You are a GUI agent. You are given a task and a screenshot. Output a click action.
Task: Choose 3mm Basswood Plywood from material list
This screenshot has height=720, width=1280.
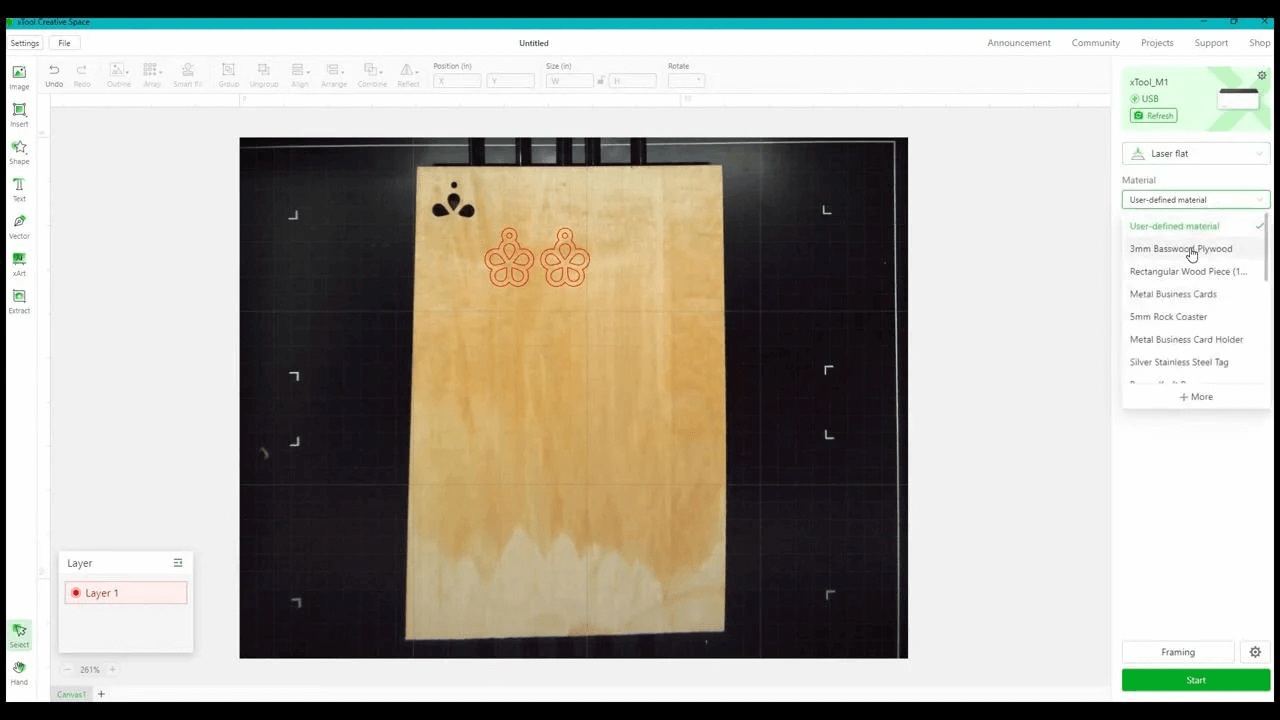(1181, 249)
